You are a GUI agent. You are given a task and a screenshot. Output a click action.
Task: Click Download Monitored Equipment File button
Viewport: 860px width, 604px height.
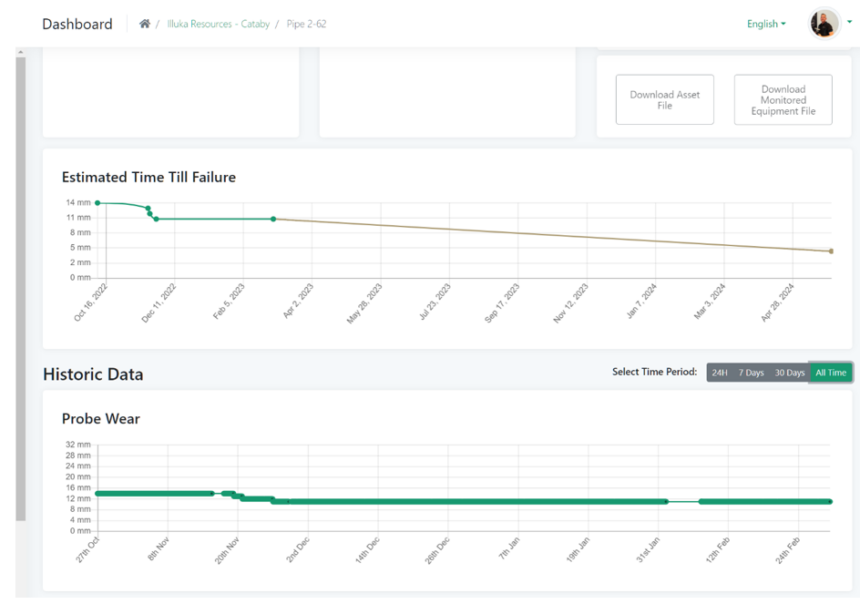pos(782,100)
